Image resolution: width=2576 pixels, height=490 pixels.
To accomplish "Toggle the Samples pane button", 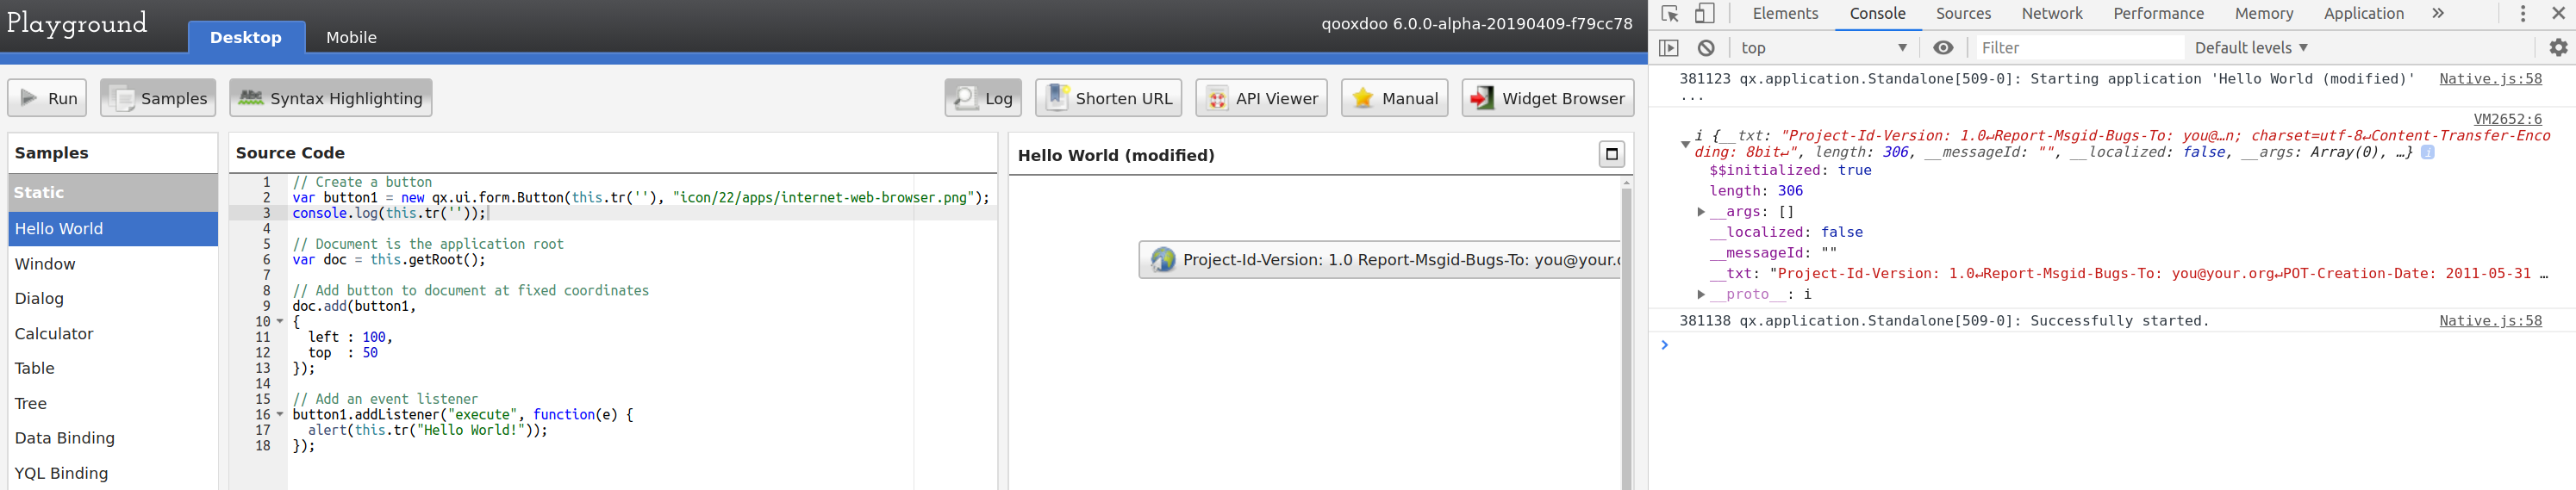I will click(x=158, y=98).
